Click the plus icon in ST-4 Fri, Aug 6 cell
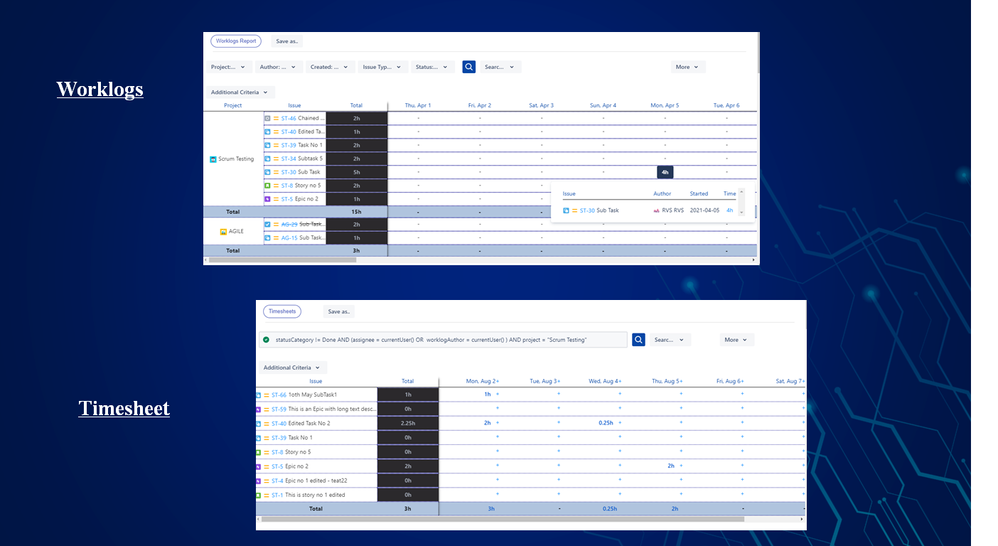Image resolution: width=998 pixels, height=546 pixels. 742,480
